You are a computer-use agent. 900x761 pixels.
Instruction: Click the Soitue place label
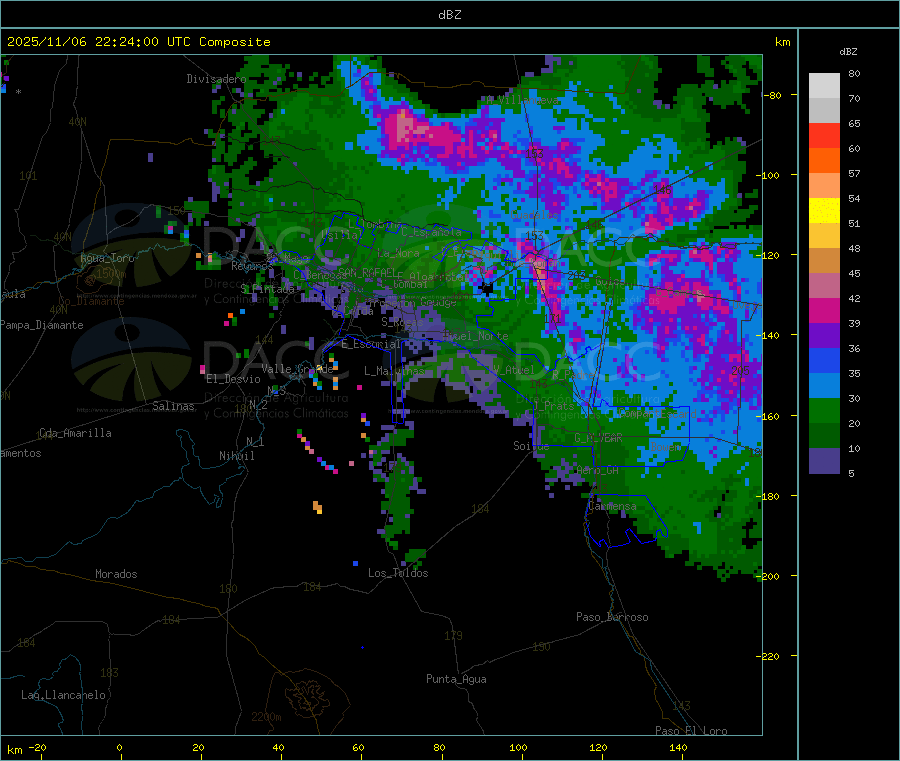point(531,446)
